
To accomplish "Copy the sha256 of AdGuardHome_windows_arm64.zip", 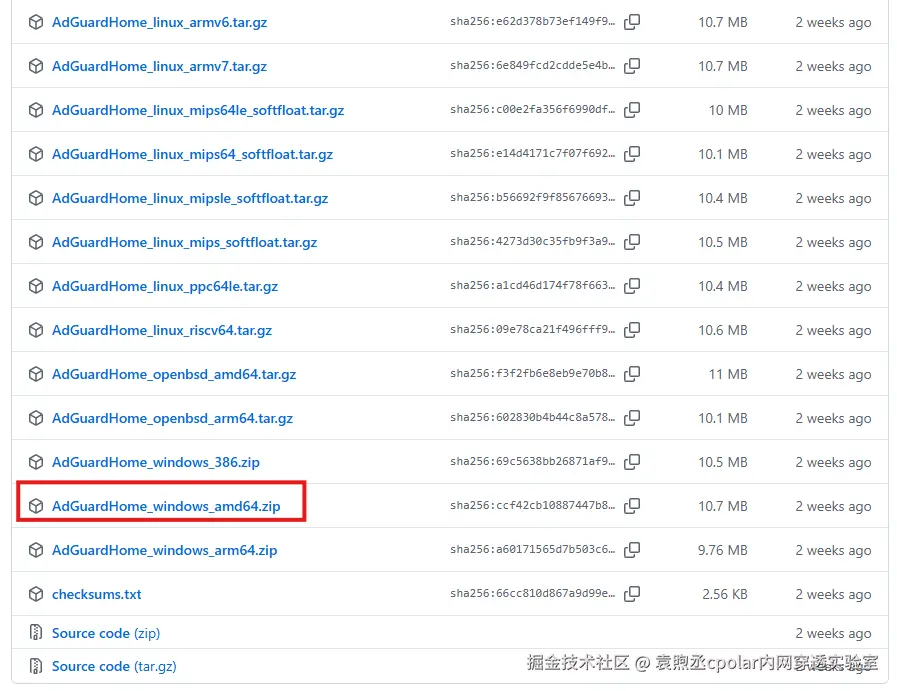I will coord(632,550).
